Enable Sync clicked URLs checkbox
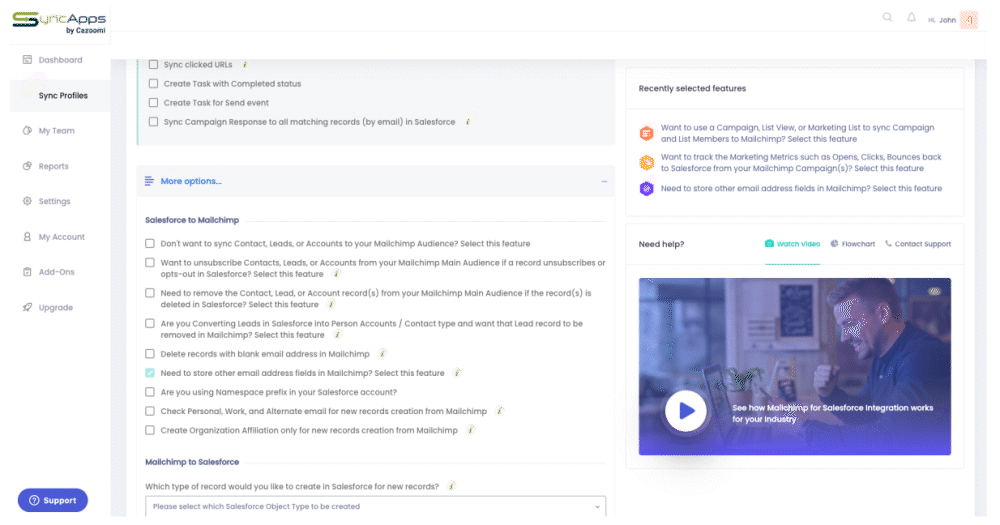Image resolution: width=1000 pixels, height=525 pixels. coord(154,64)
